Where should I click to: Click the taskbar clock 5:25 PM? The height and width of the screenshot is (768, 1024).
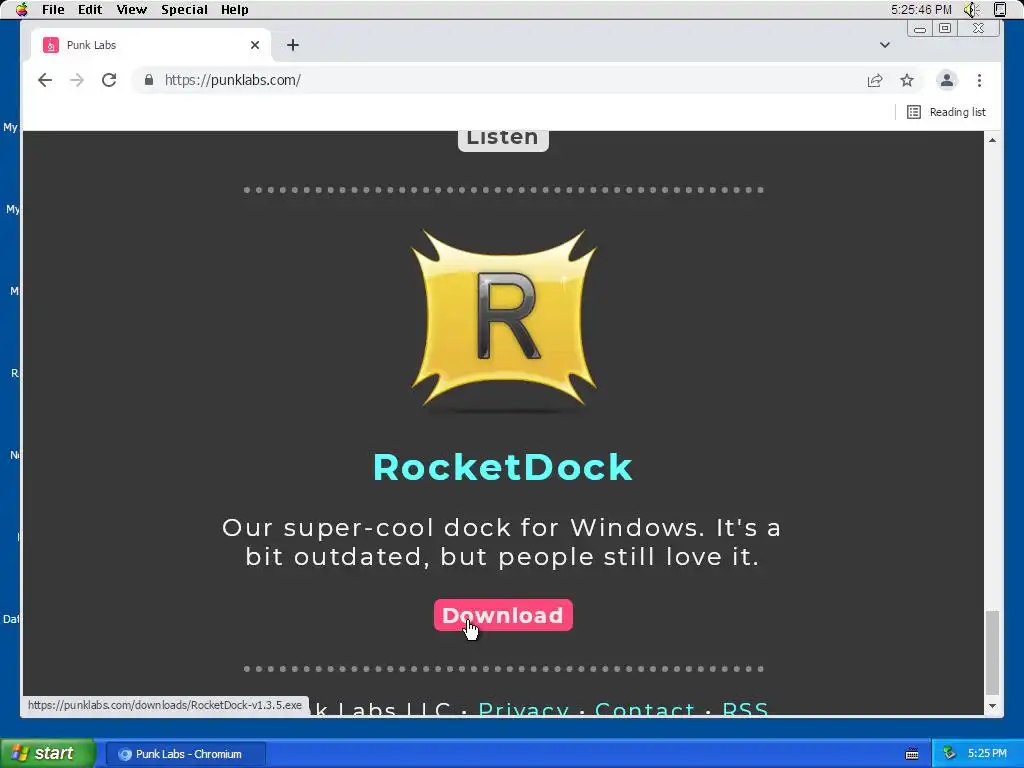(x=987, y=754)
